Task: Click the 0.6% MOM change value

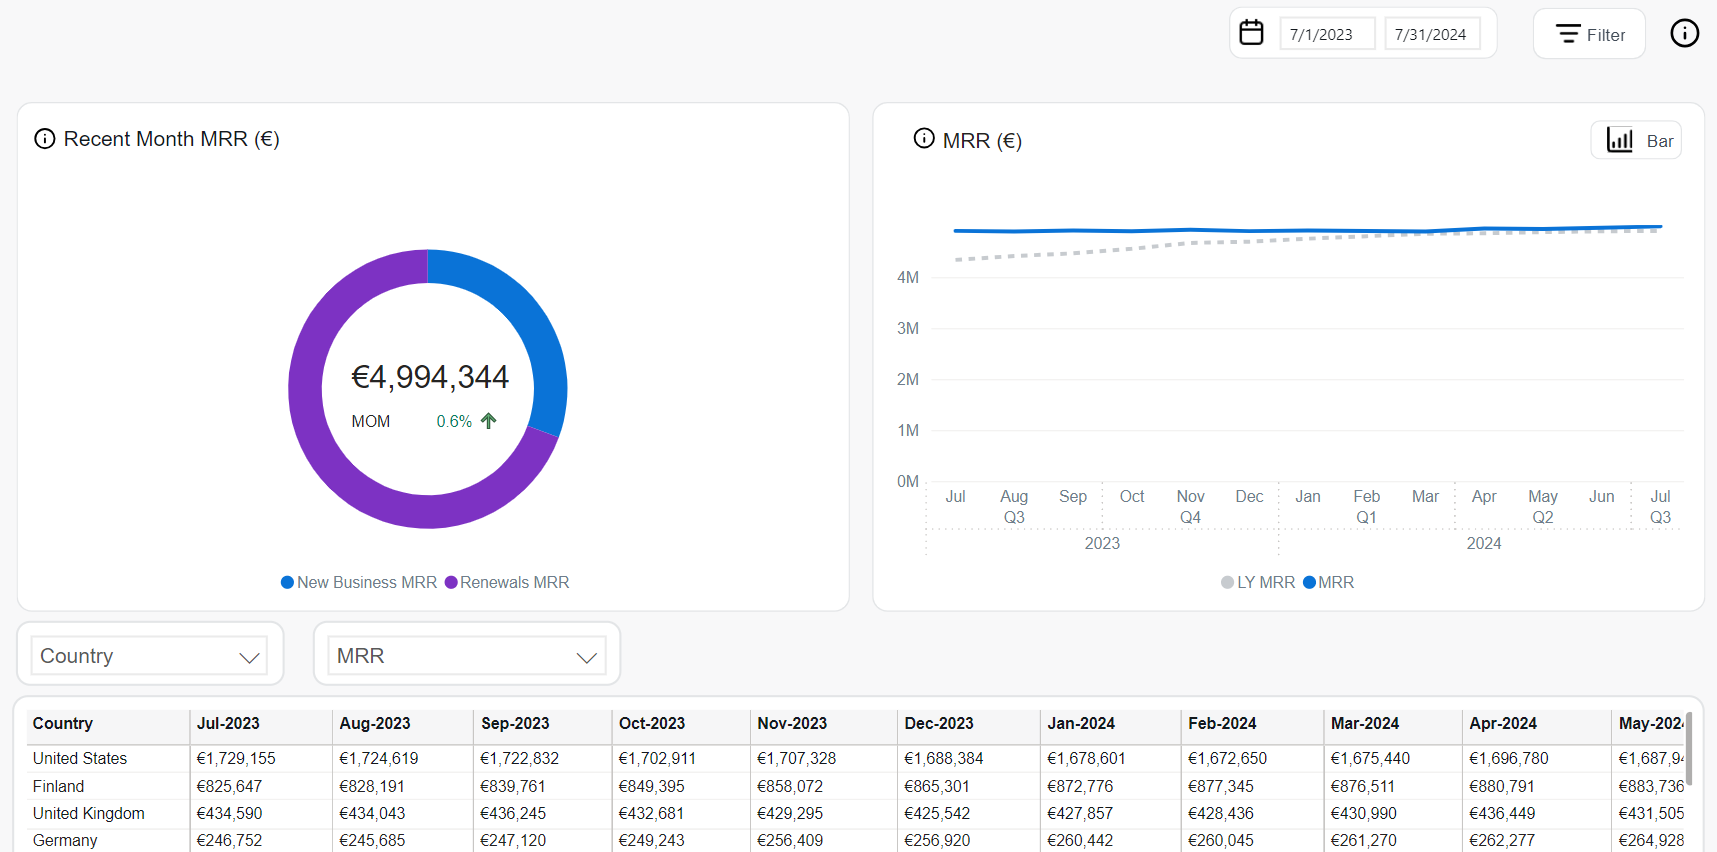Action: pyautogui.click(x=454, y=421)
